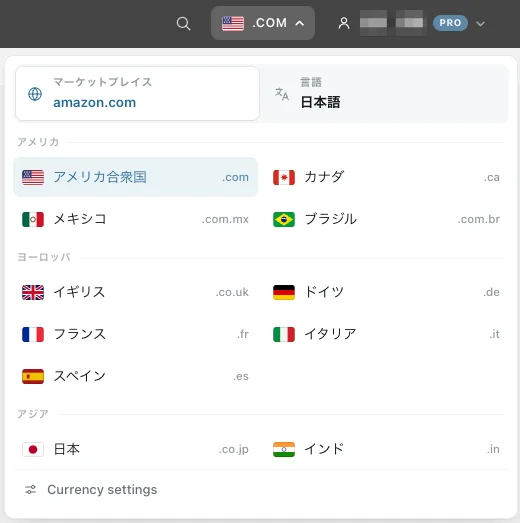Click the .co.uk domain text
Screen dimensions: 520x523
click(232, 292)
